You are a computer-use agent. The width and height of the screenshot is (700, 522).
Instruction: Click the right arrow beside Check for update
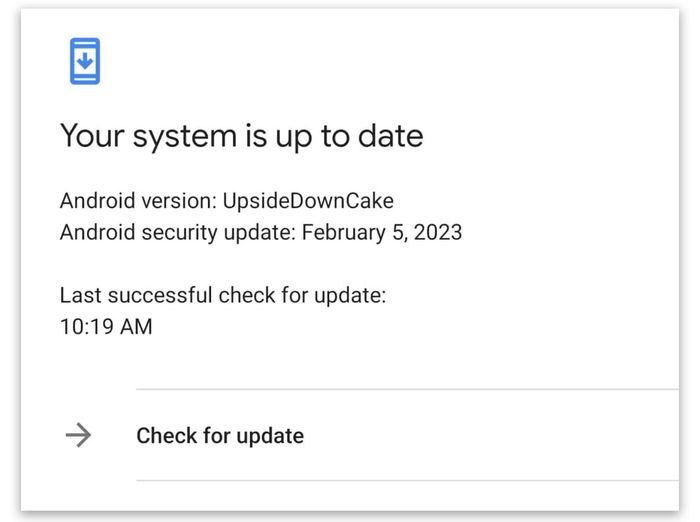[77, 435]
